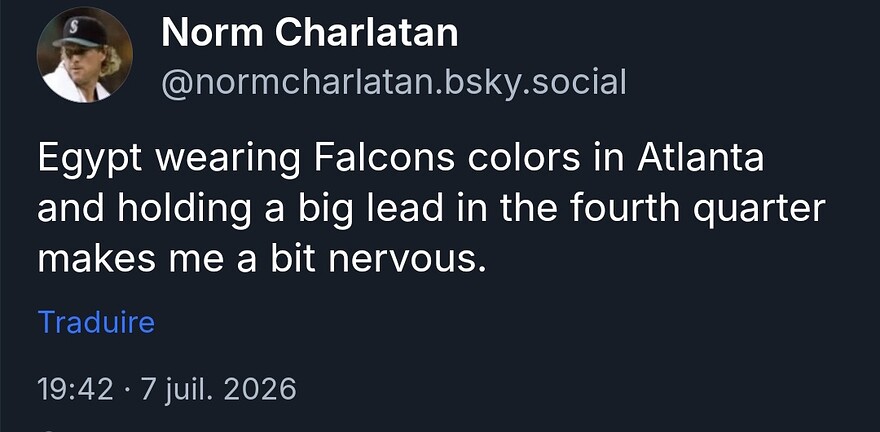Click the Traduire translate link
The height and width of the screenshot is (432, 880).
click(x=97, y=322)
